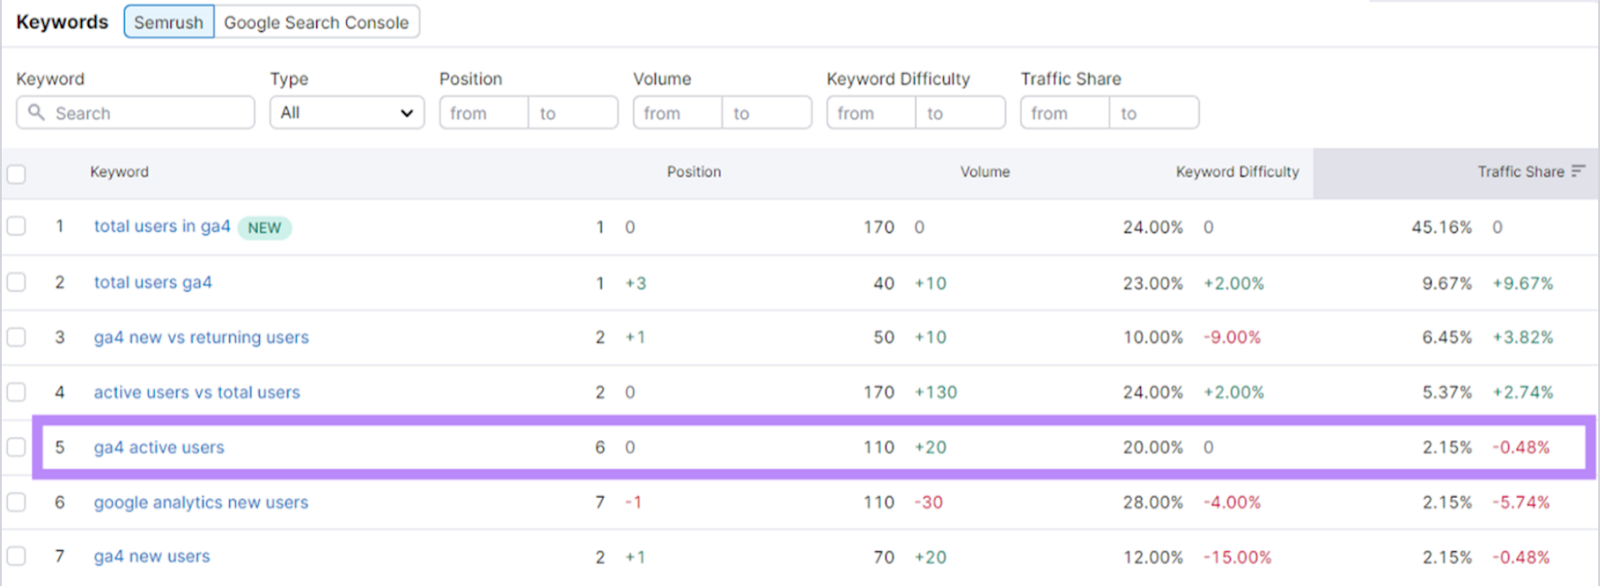
Task: Check the box for 'total users in ga4' row
Action: [x=16, y=226]
